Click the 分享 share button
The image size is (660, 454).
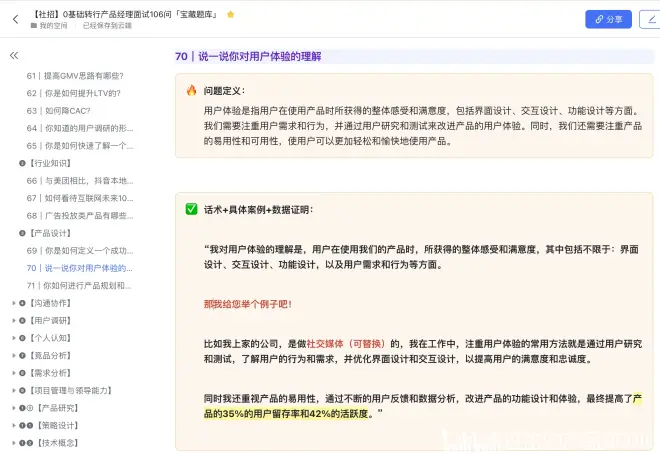(x=608, y=19)
